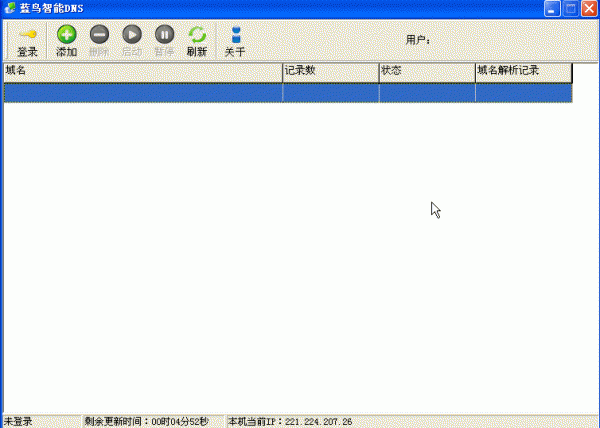Click the green 添加 add icon
The height and width of the screenshot is (428, 600).
pyautogui.click(x=67, y=35)
